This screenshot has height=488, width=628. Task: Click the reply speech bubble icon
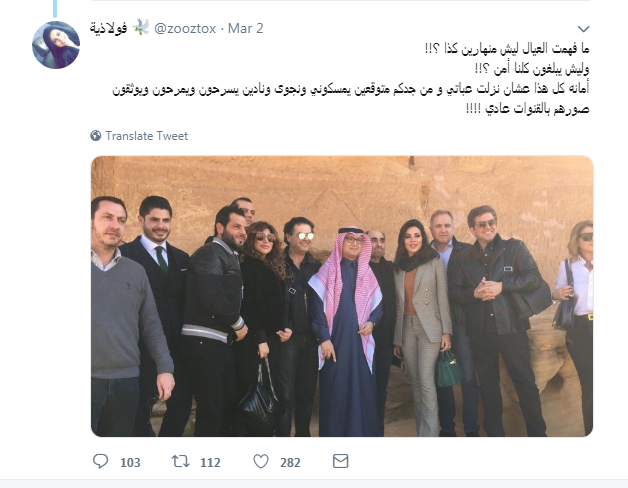pos(101,462)
